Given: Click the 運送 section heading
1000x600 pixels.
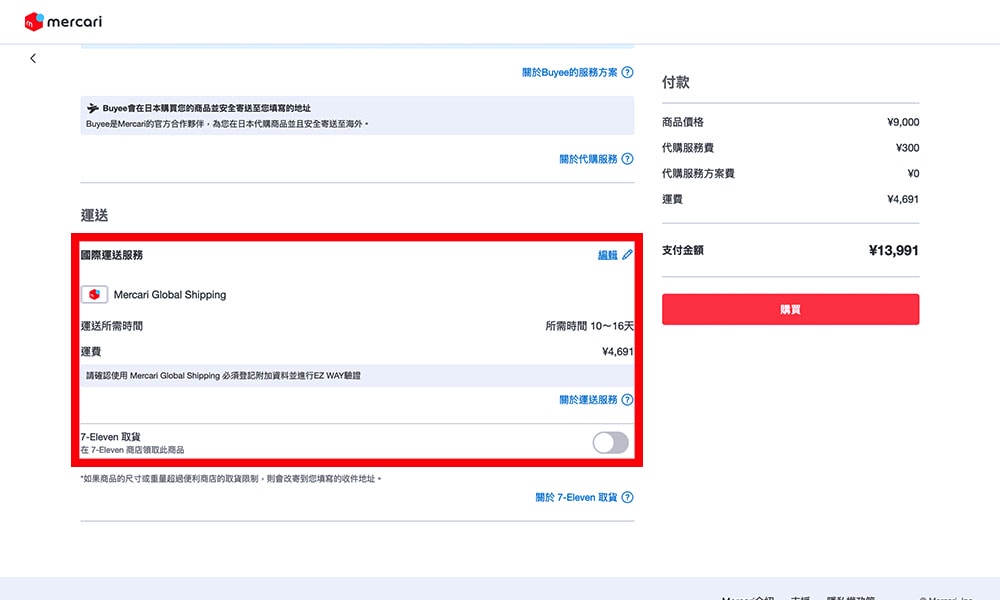Looking at the screenshot, I should tap(94, 216).
